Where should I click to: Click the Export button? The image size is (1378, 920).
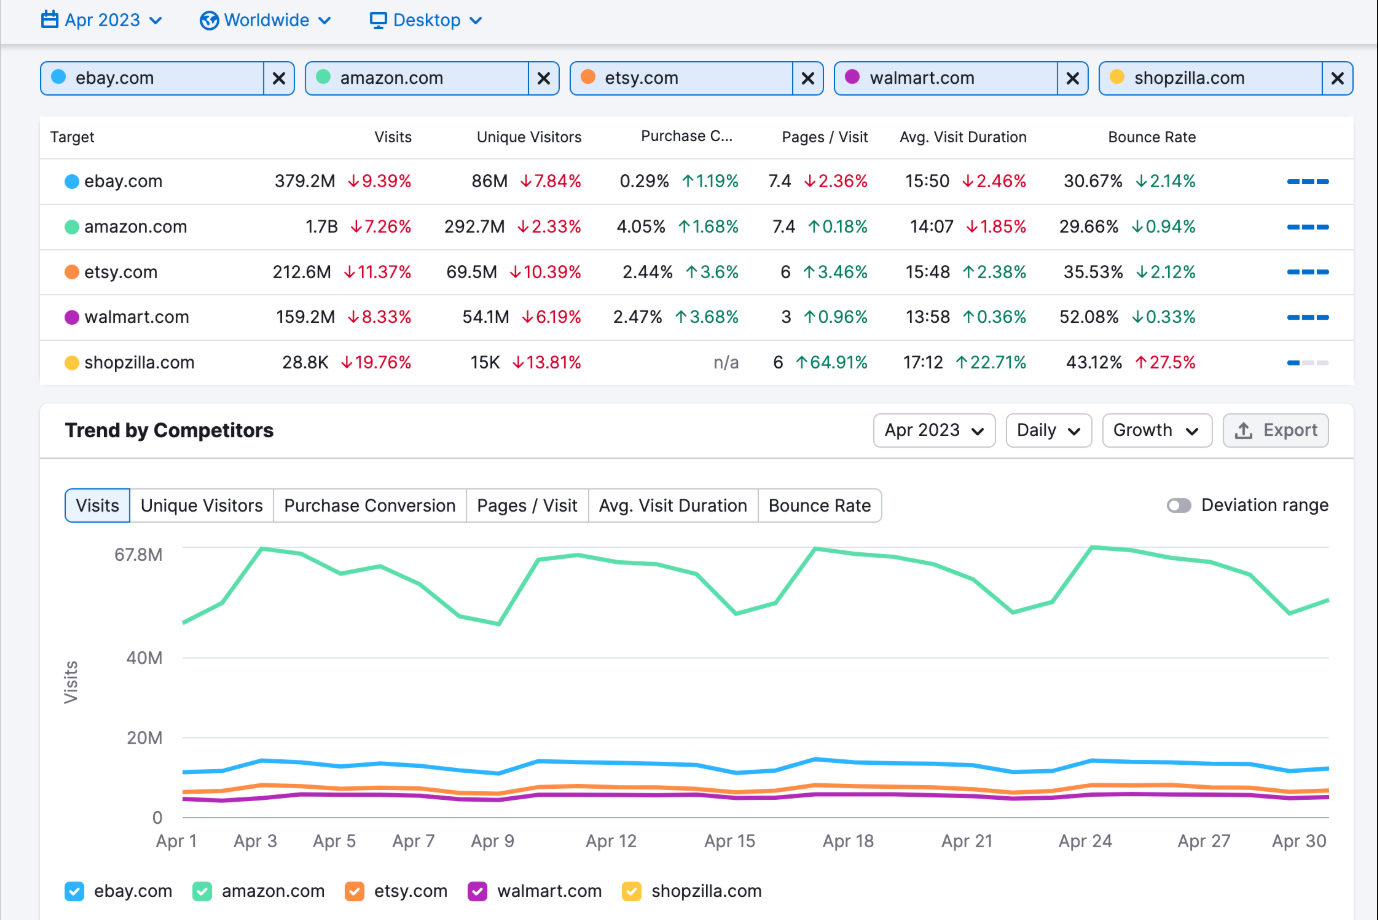click(x=1275, y=430)
